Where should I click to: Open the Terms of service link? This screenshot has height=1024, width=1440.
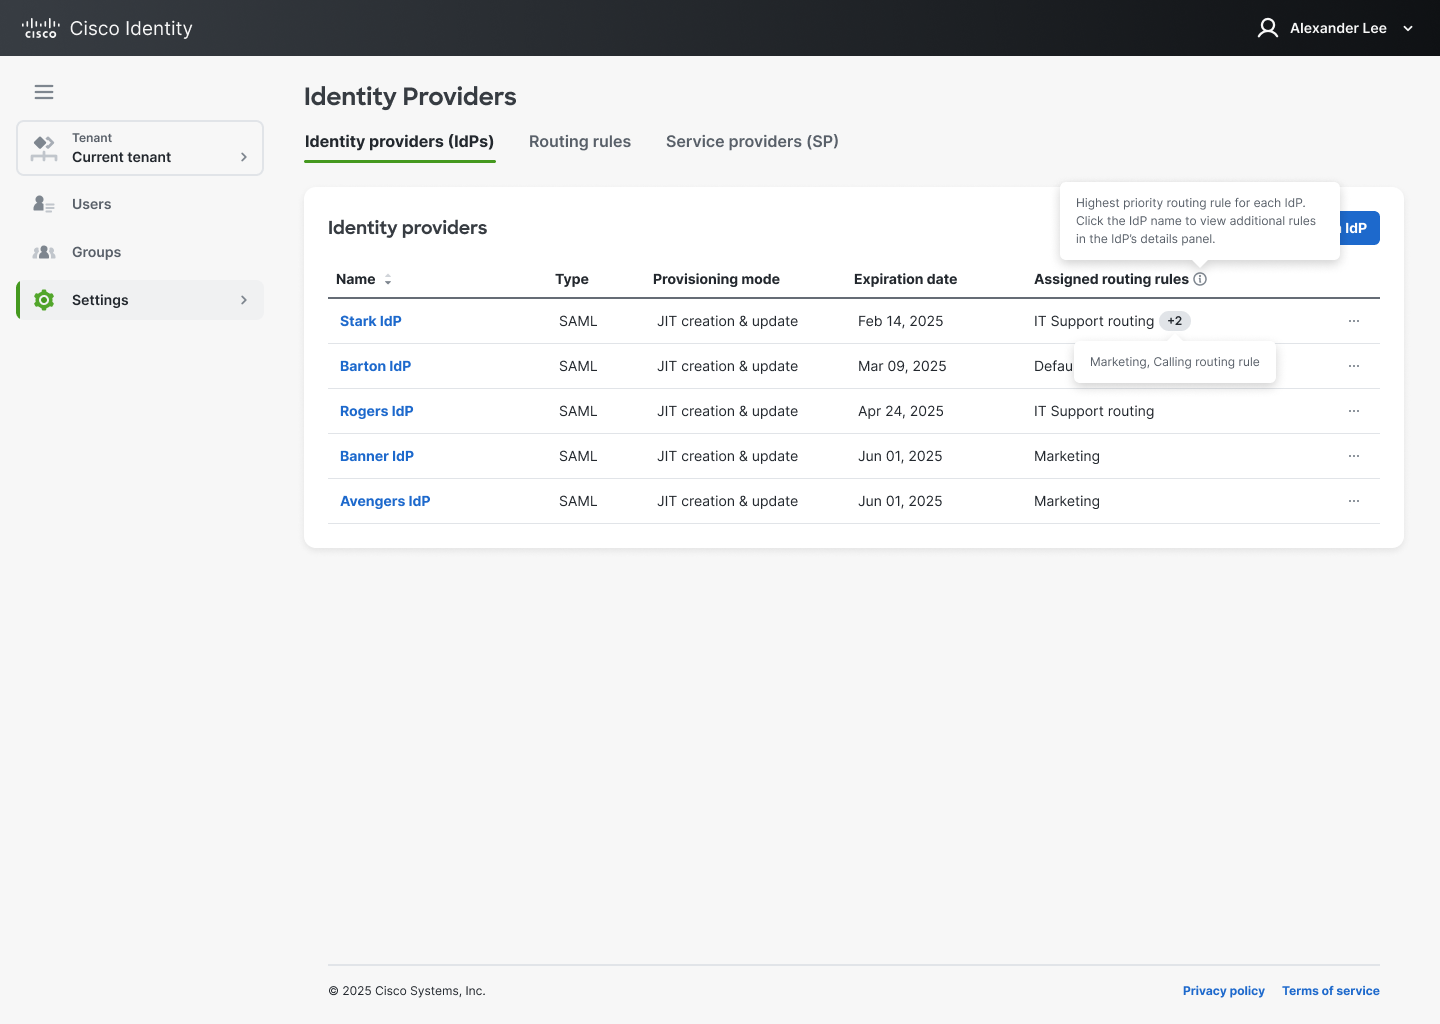point(1331,991)
